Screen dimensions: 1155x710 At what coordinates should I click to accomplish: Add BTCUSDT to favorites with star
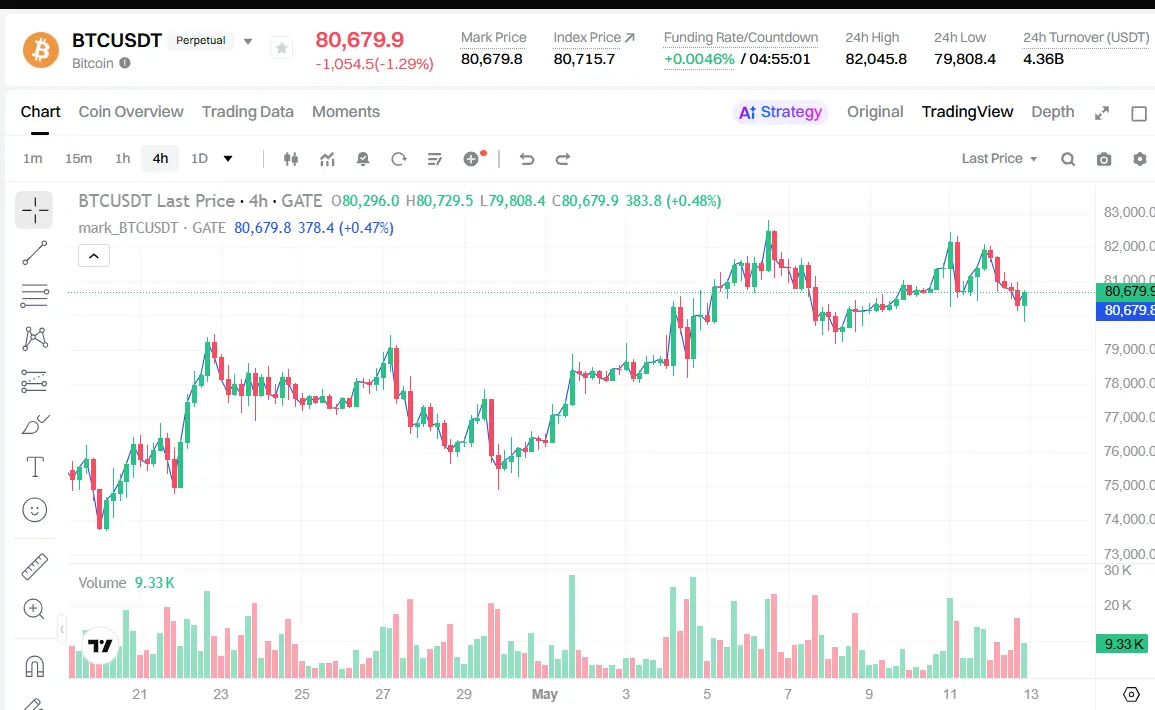pyautogui.click(x=281, y=49)
